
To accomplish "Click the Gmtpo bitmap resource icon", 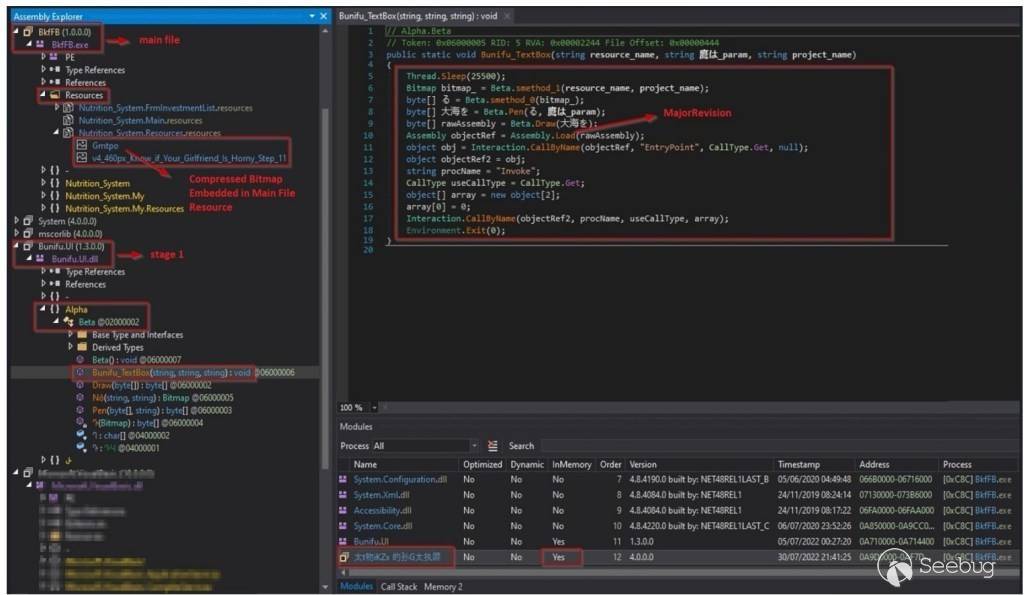I will point(81,145).
